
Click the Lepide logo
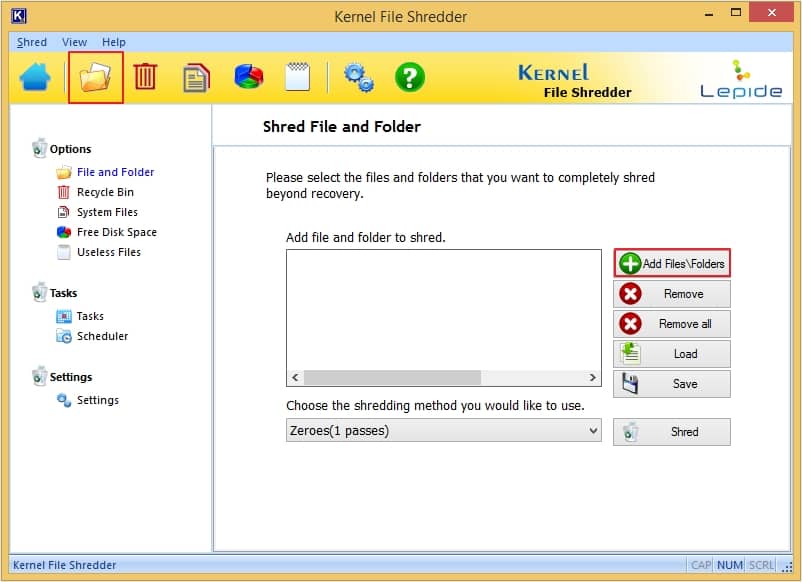point(741,78)
